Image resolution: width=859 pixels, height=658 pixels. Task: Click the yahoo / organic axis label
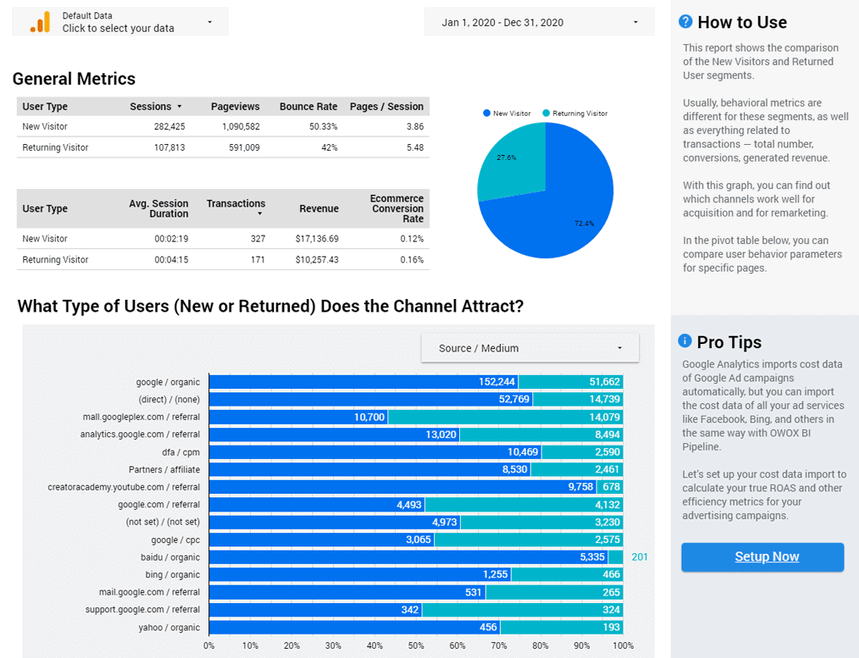(169, 627)
